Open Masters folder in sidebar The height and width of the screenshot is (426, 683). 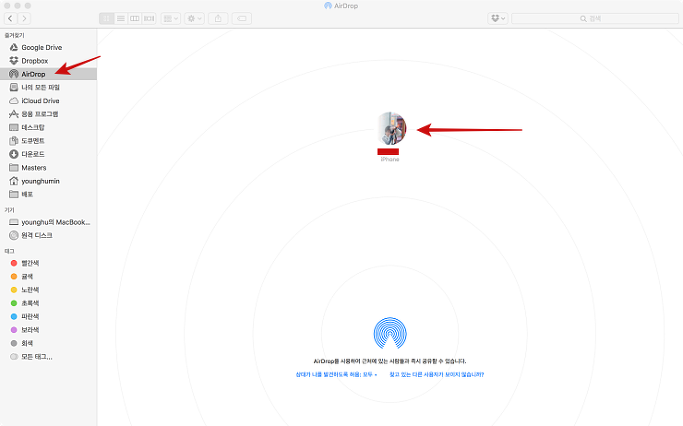click(x=48, y=168)
